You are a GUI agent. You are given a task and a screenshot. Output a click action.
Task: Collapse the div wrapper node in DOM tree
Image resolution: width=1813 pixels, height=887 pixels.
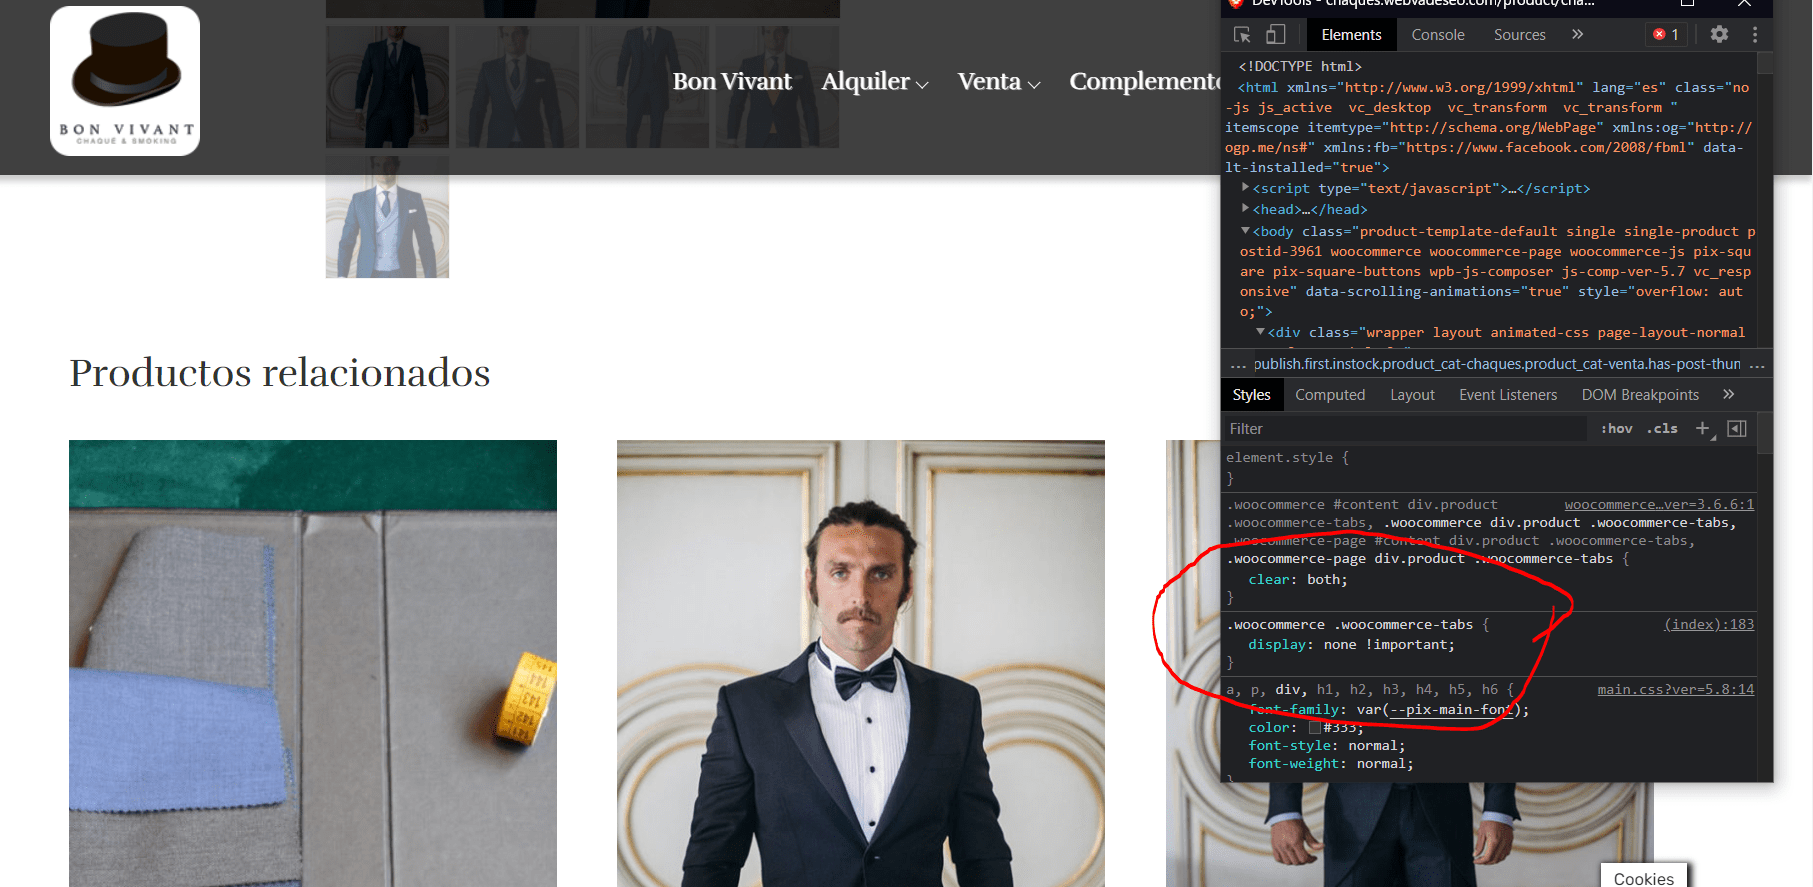(x=1260, y=331)
